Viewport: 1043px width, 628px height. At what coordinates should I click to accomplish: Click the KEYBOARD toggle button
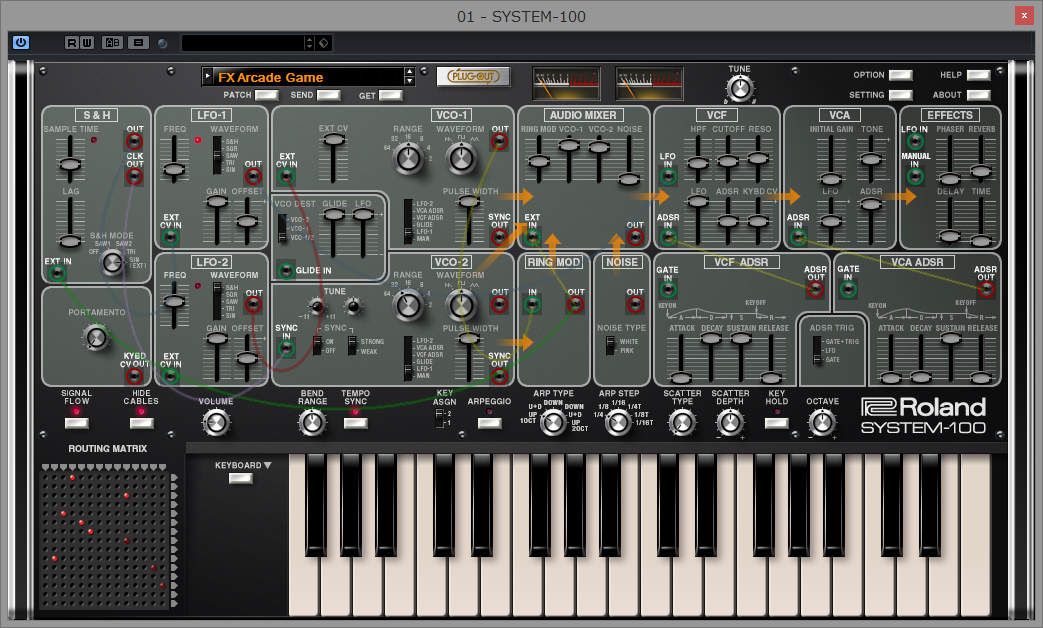click(x=240, y=478)
